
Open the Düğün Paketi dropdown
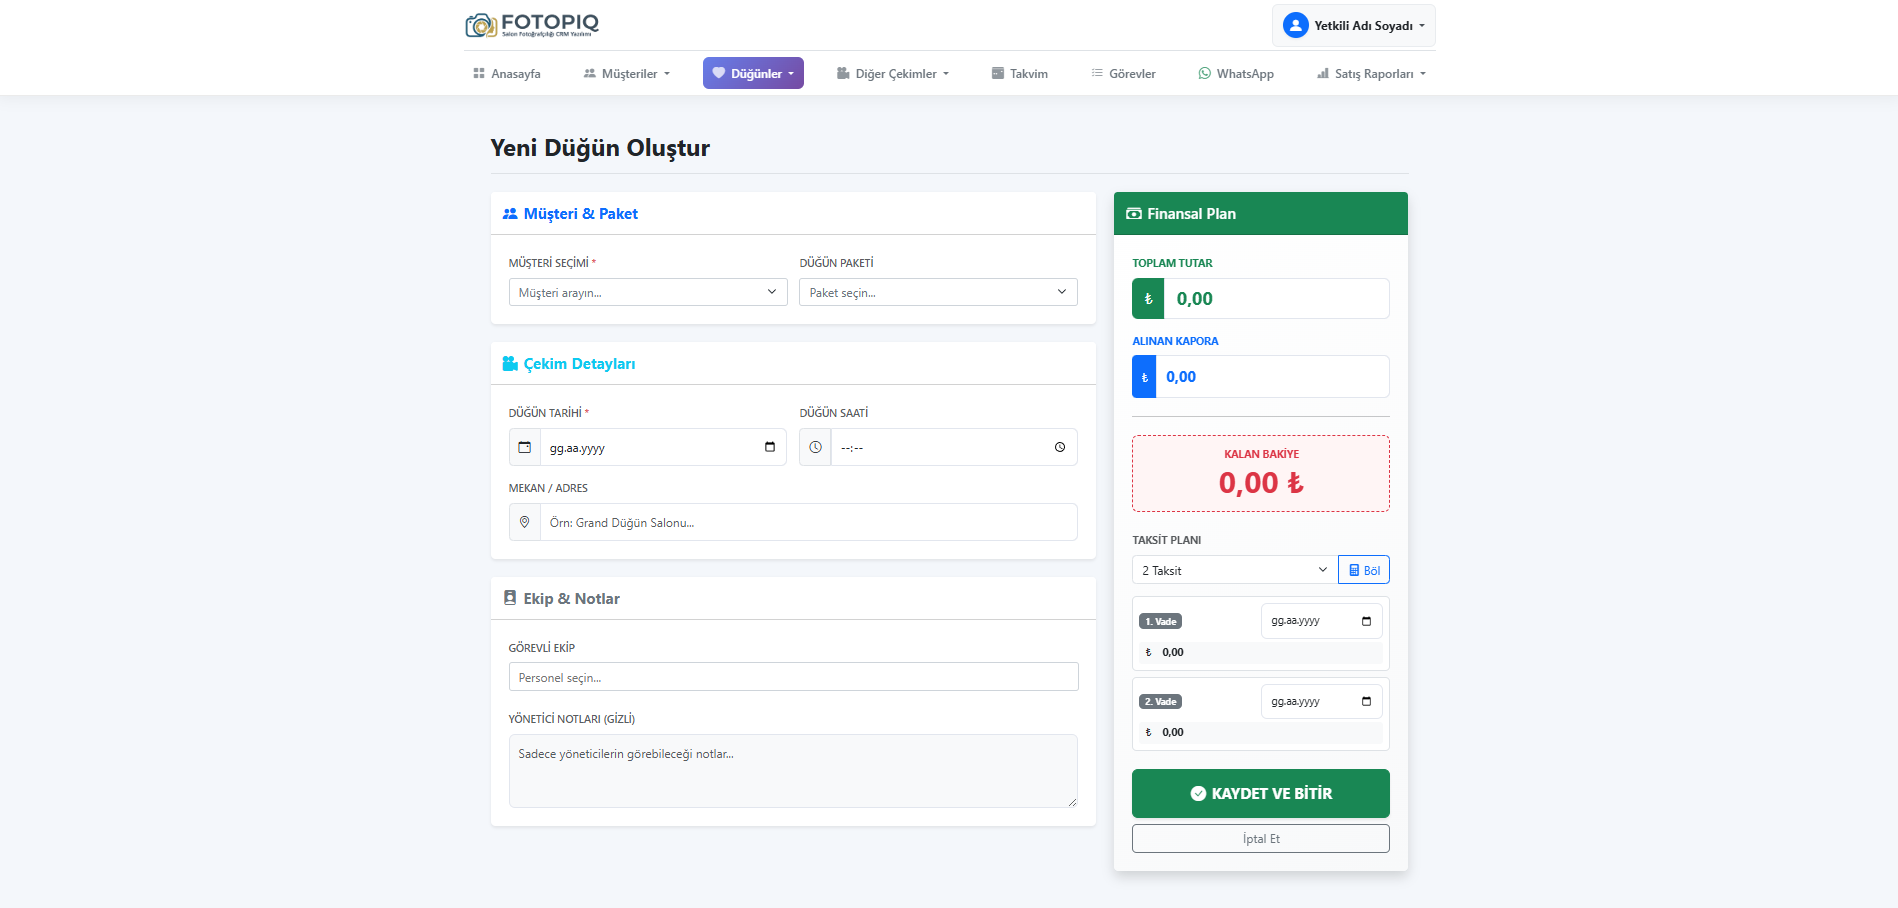pyautogui.click(x=937, y=292)
